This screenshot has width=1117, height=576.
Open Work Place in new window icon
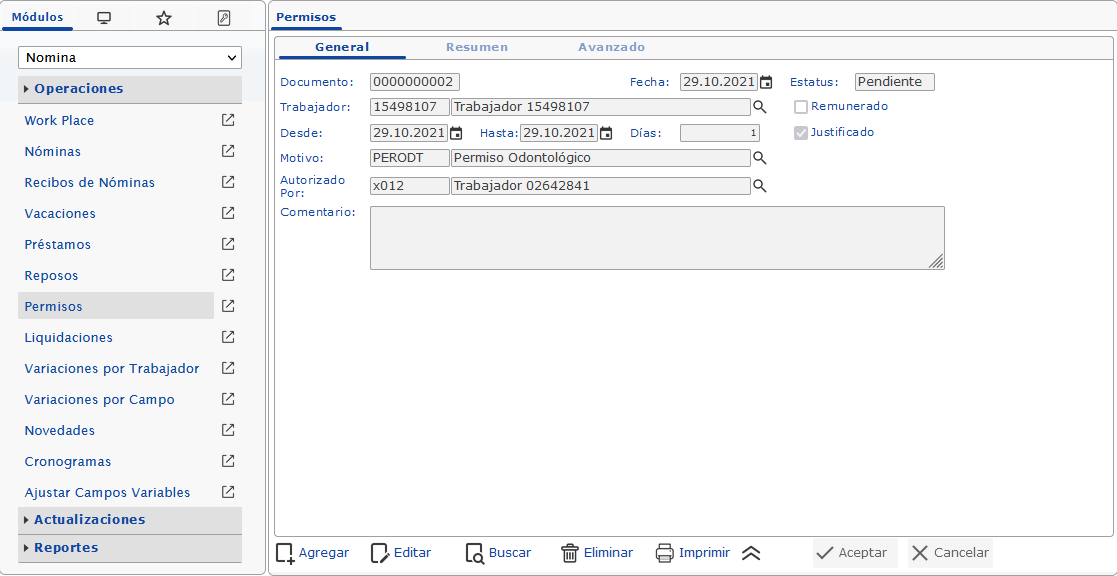pyautogui.click(x=228, y=120)
